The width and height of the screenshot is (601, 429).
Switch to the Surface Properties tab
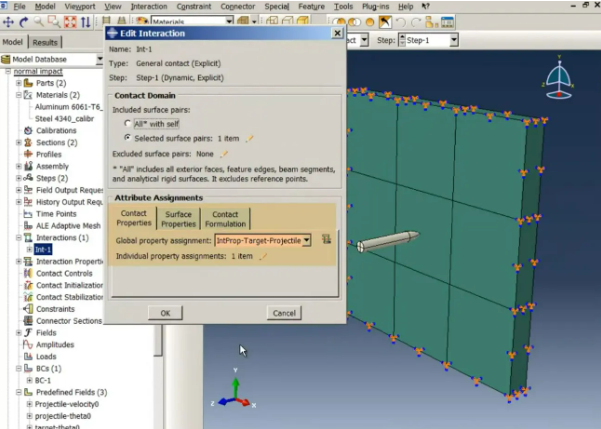pos(179,219)
